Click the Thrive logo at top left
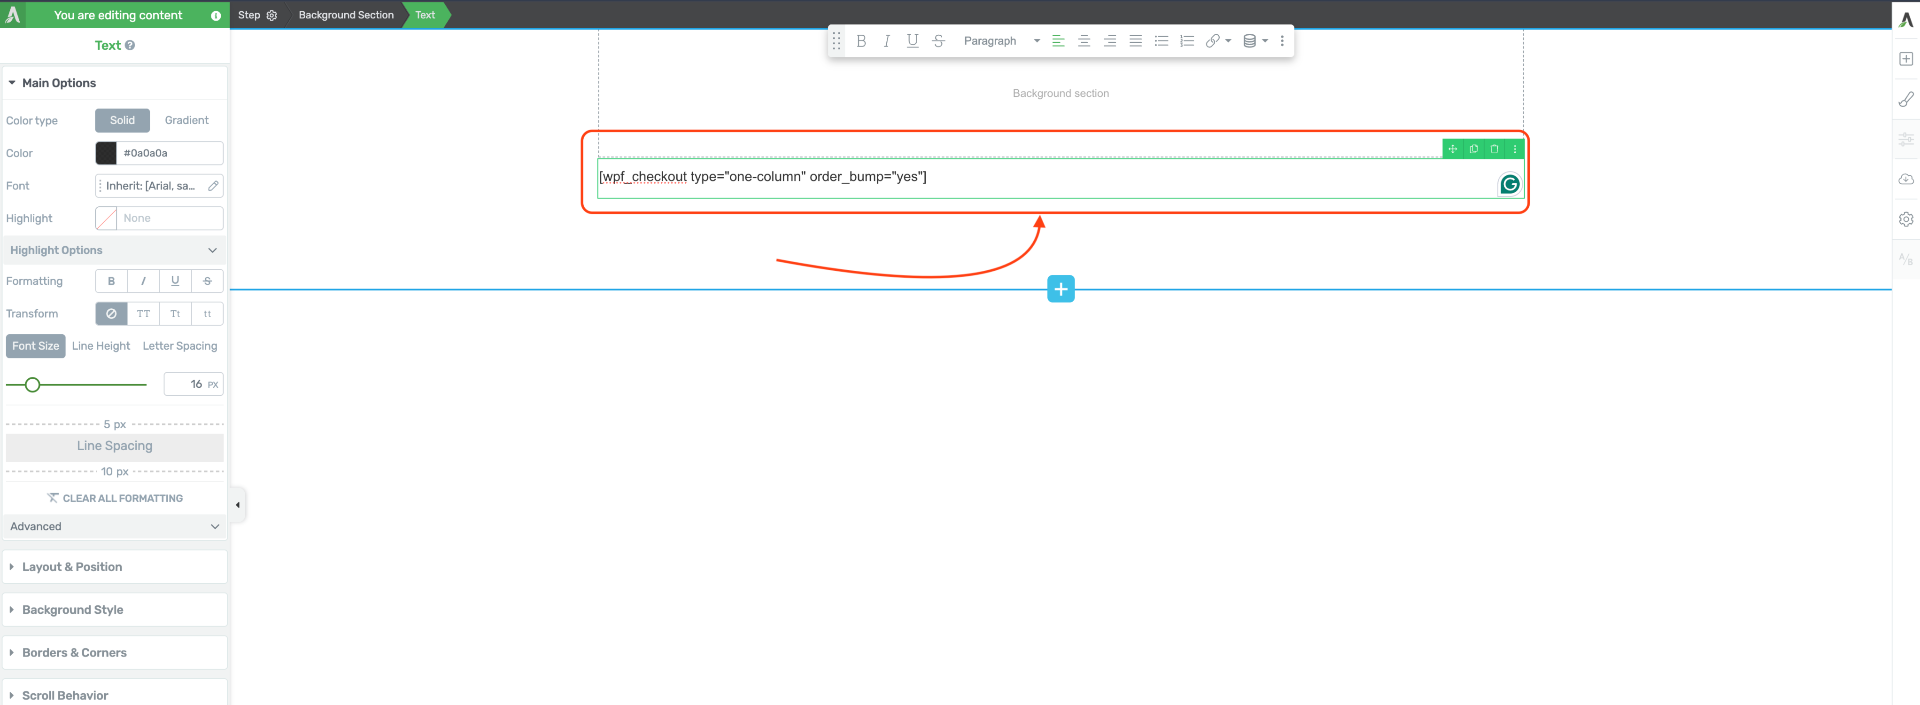The image size is (1920, 705). (13, 15)
